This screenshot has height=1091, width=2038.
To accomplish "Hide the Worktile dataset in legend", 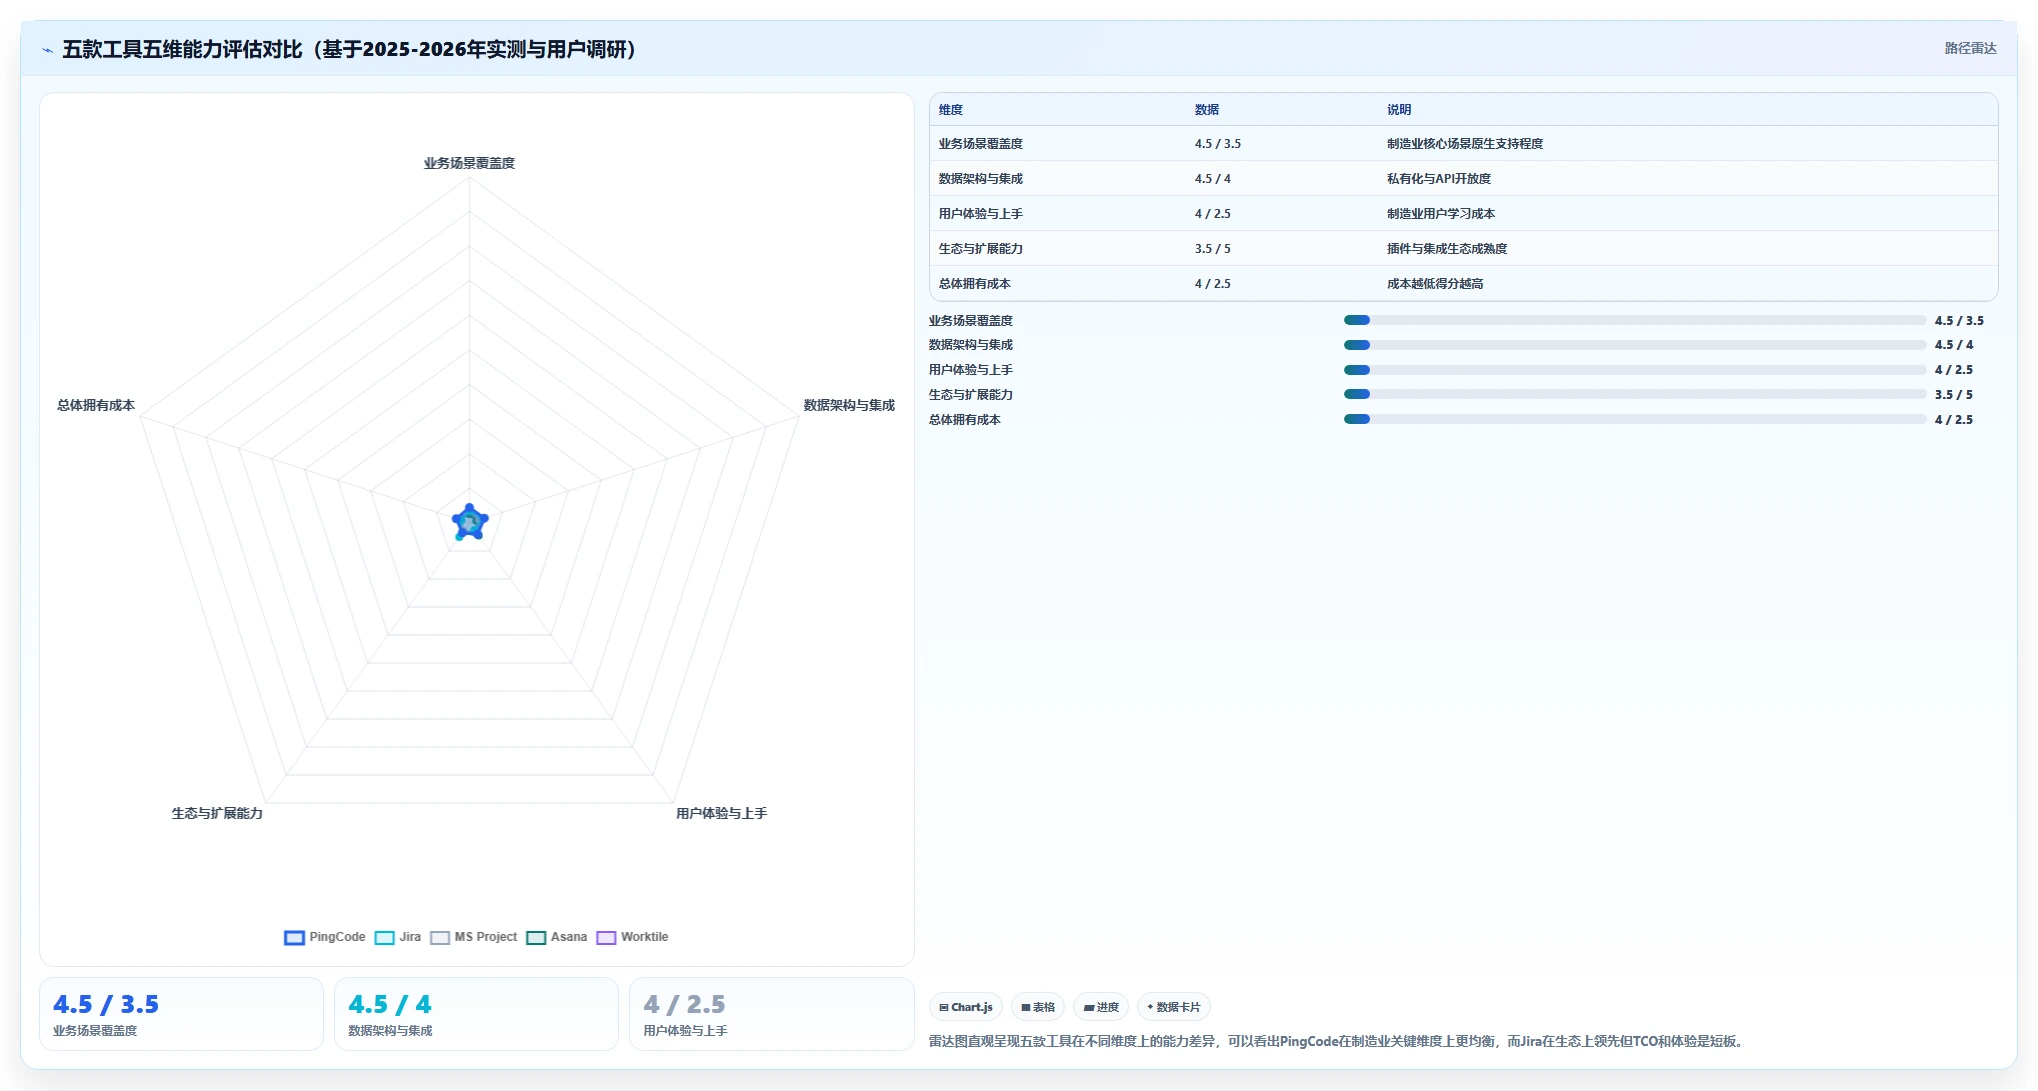I will pos(606,938).
